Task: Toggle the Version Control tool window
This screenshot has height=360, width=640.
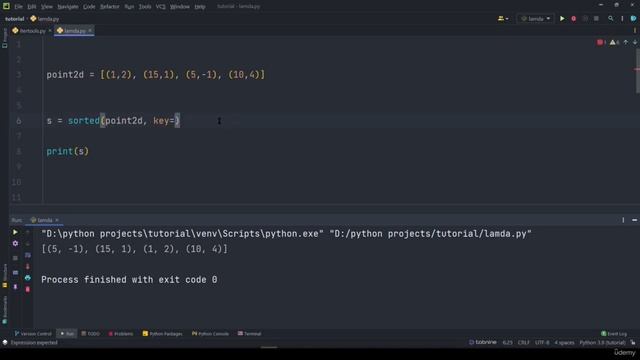Action: 33,333
